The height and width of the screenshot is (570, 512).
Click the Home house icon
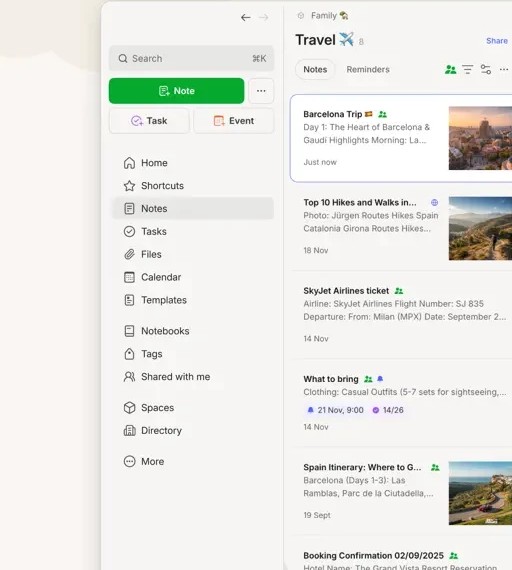[x=129, y=163]
